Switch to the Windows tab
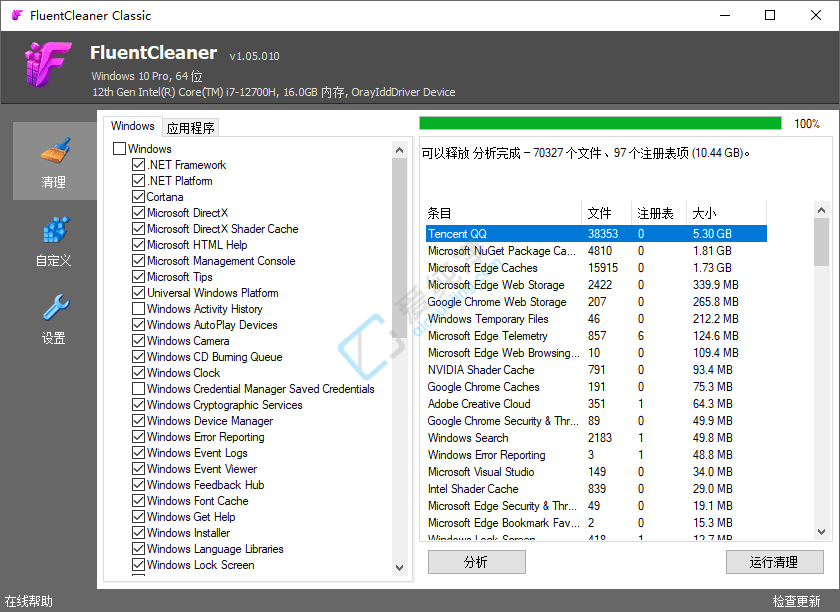 pyautogui.click(x=132, y=126)
